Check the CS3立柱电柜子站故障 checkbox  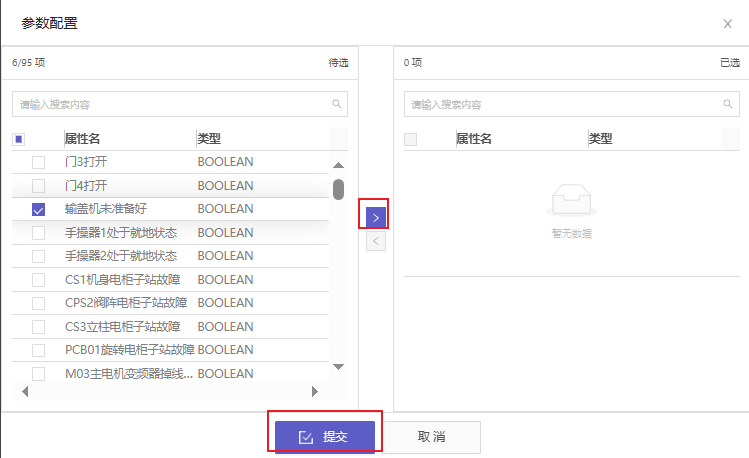[x=38, y=327]
